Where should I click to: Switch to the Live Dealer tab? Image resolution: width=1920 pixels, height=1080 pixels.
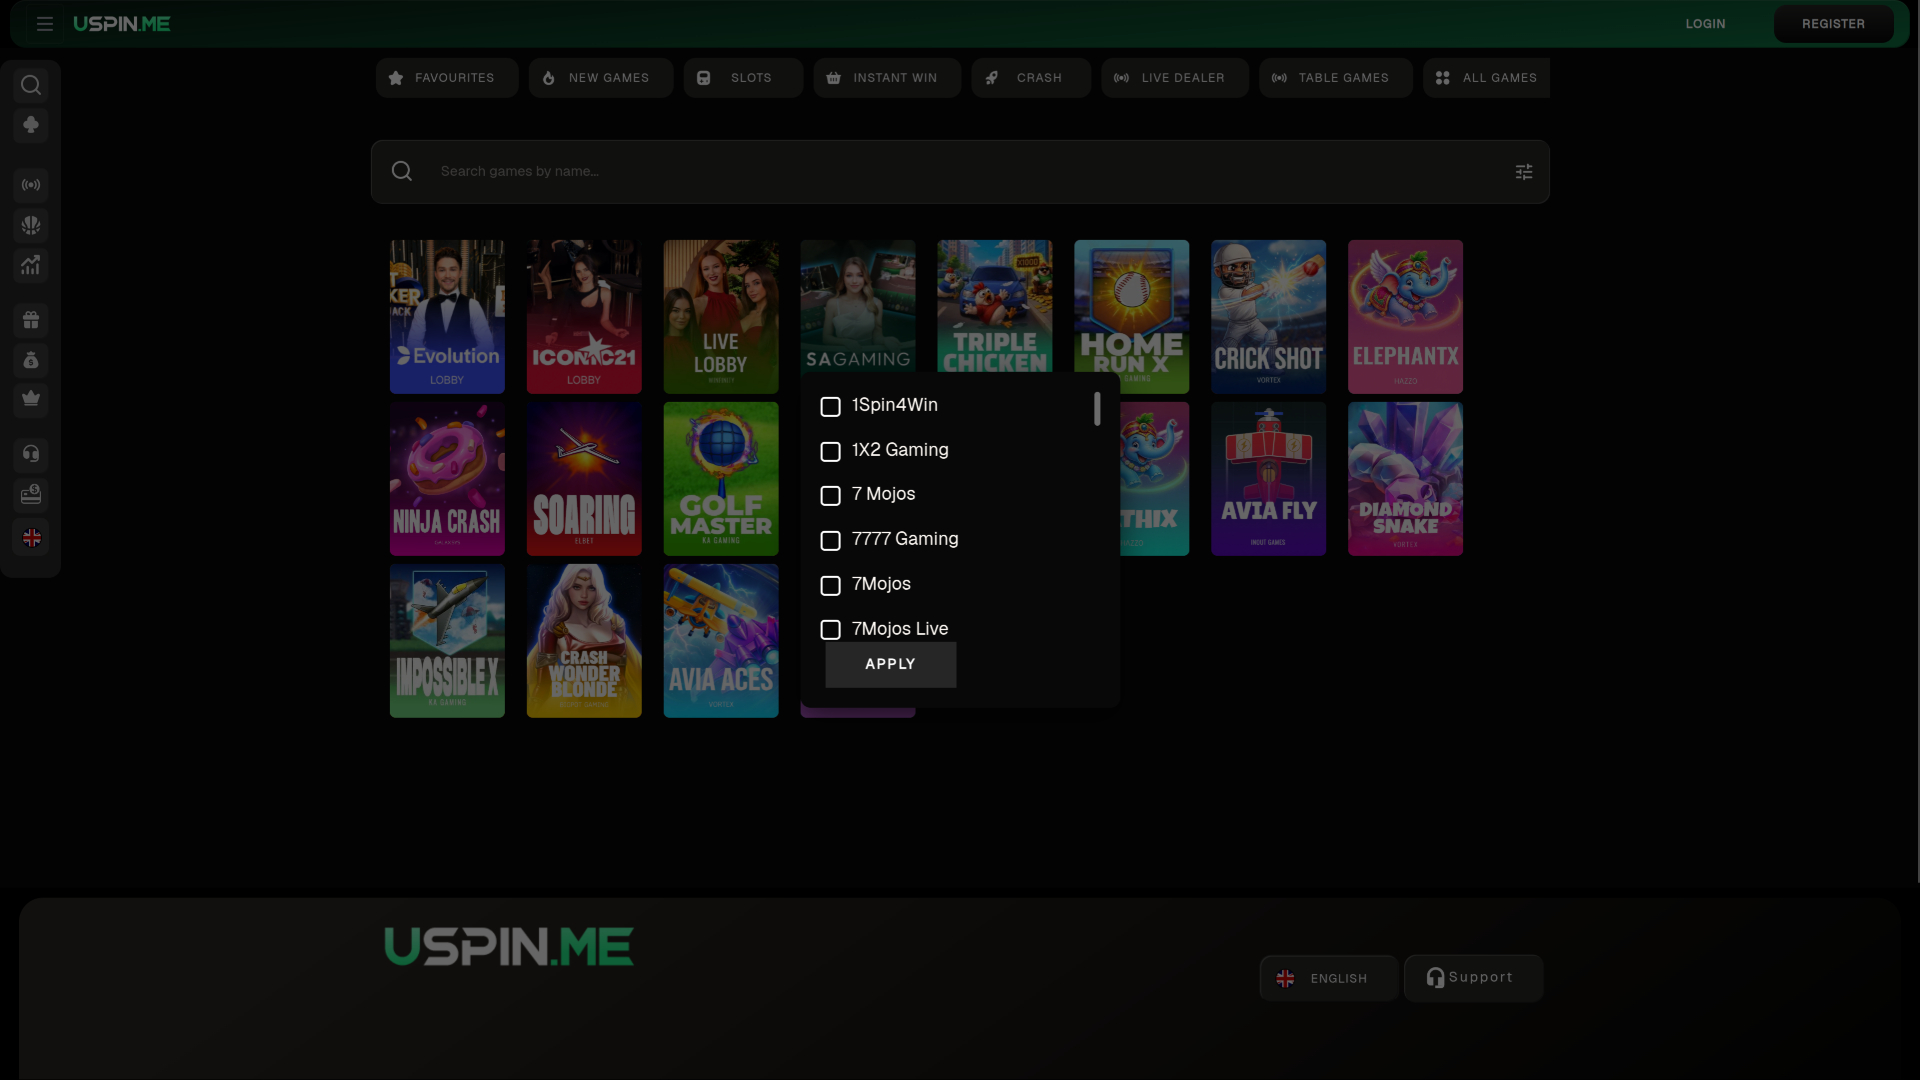(x=1175, y=78)
